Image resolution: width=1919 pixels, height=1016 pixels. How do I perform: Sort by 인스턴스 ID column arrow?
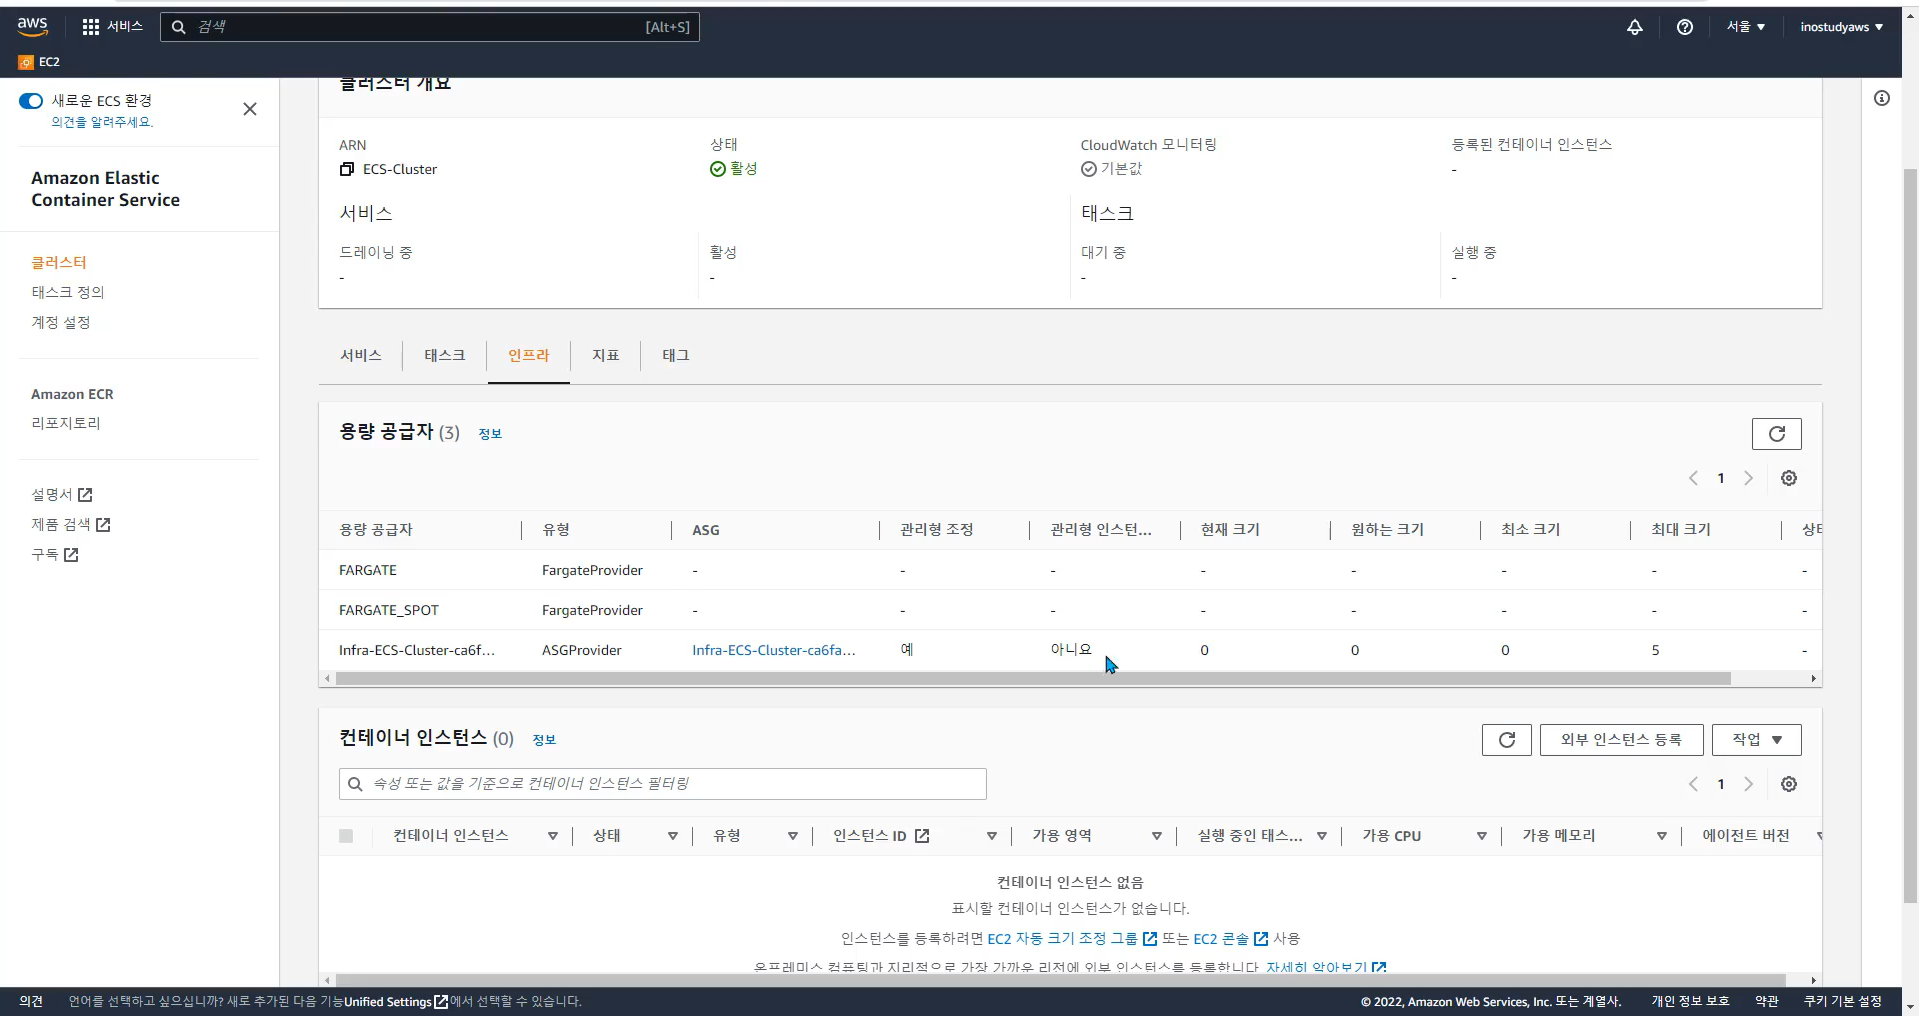click(991, 836)
